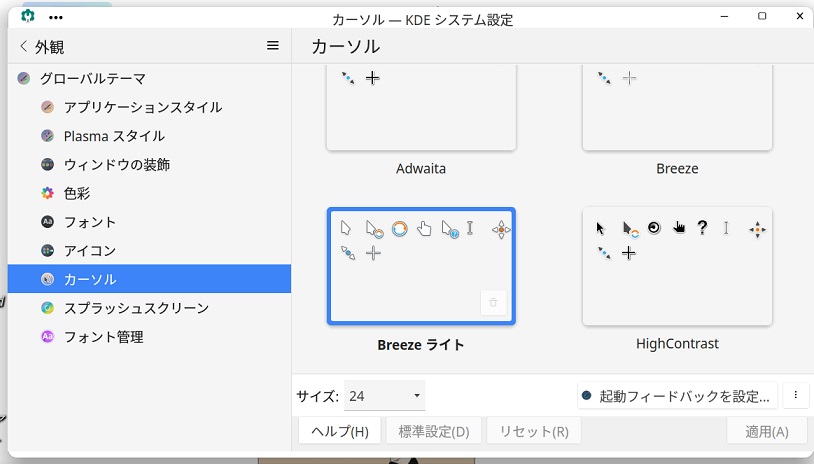
Task: Click the trash icon on Breeze ライト
Action: [x=493, y=303]
